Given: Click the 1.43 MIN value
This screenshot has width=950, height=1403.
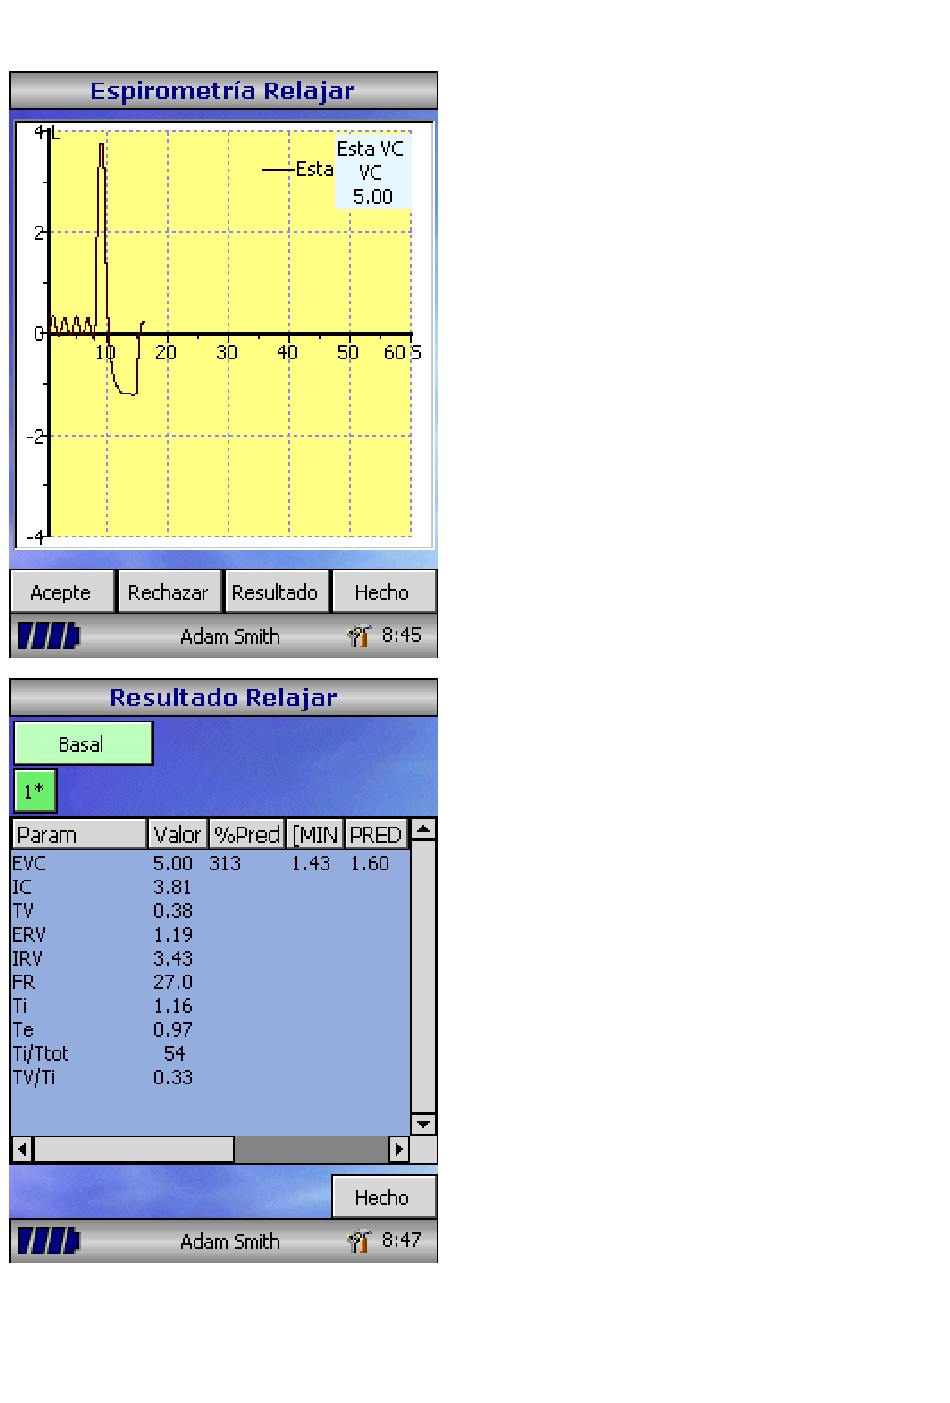Looking at the screenshot, I should [x=311, y=863].
